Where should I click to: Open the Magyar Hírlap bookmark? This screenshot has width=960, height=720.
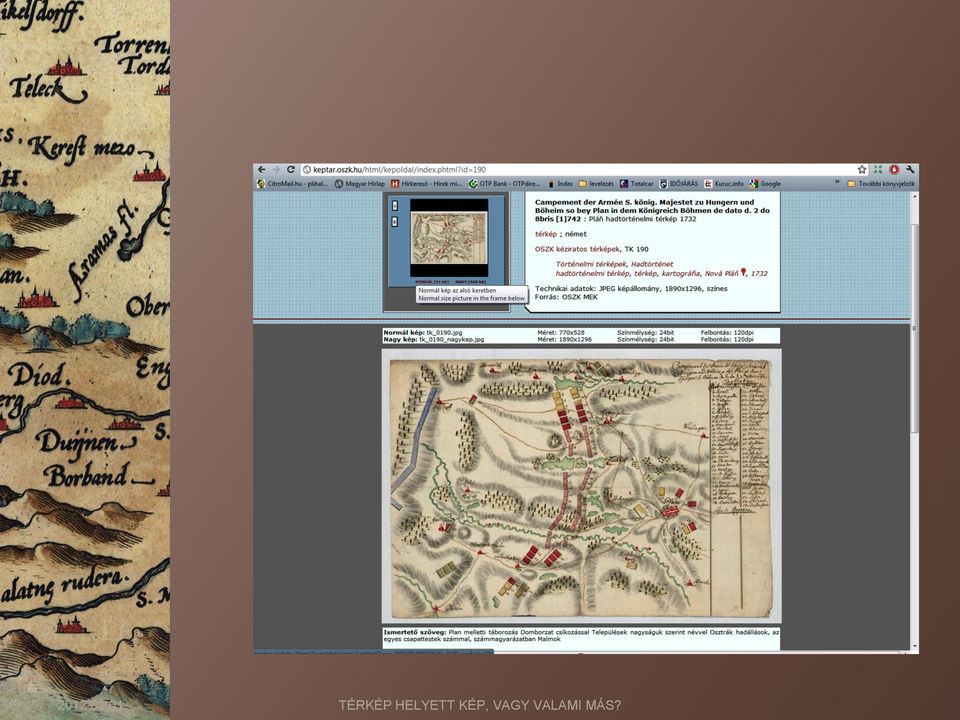360,184
